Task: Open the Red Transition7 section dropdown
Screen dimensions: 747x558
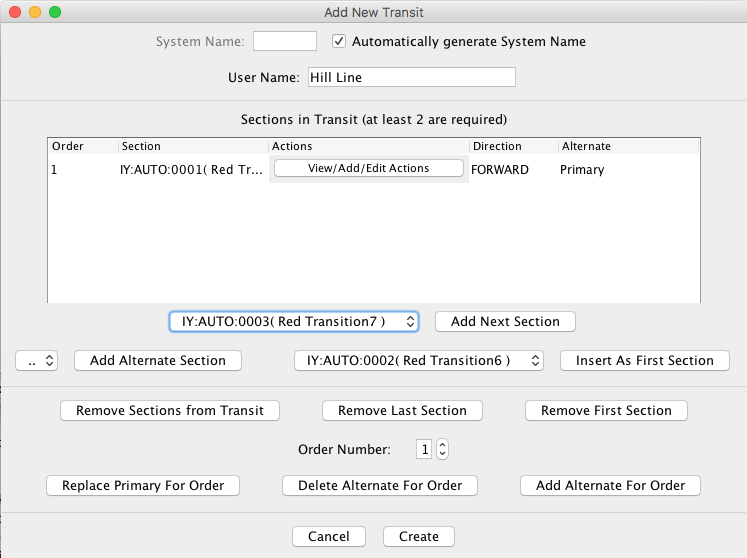Action: tap(294, 322)
